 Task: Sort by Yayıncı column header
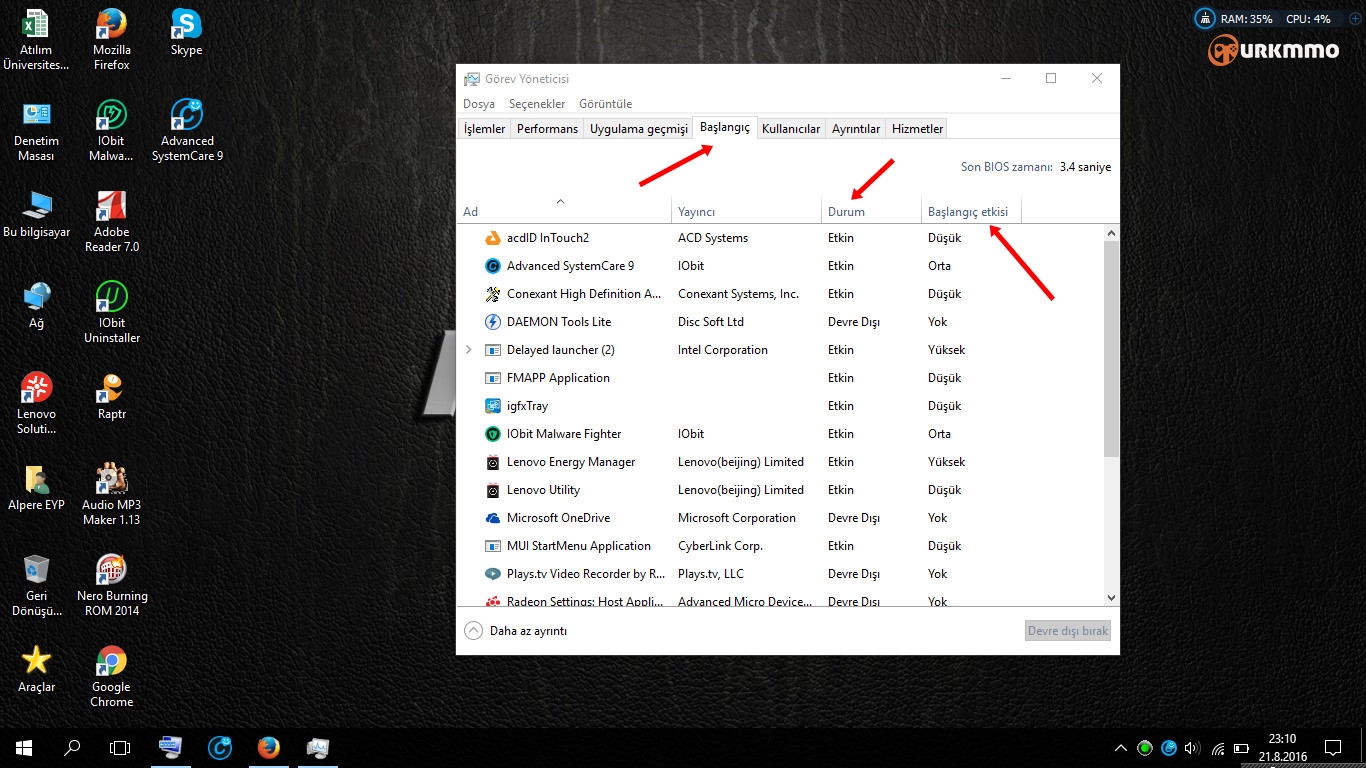[x=746, y=210]
